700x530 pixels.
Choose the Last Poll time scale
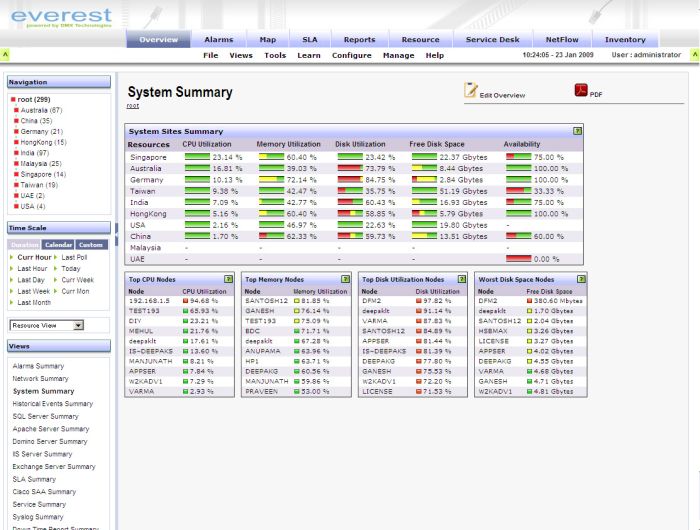click(74, 257)
